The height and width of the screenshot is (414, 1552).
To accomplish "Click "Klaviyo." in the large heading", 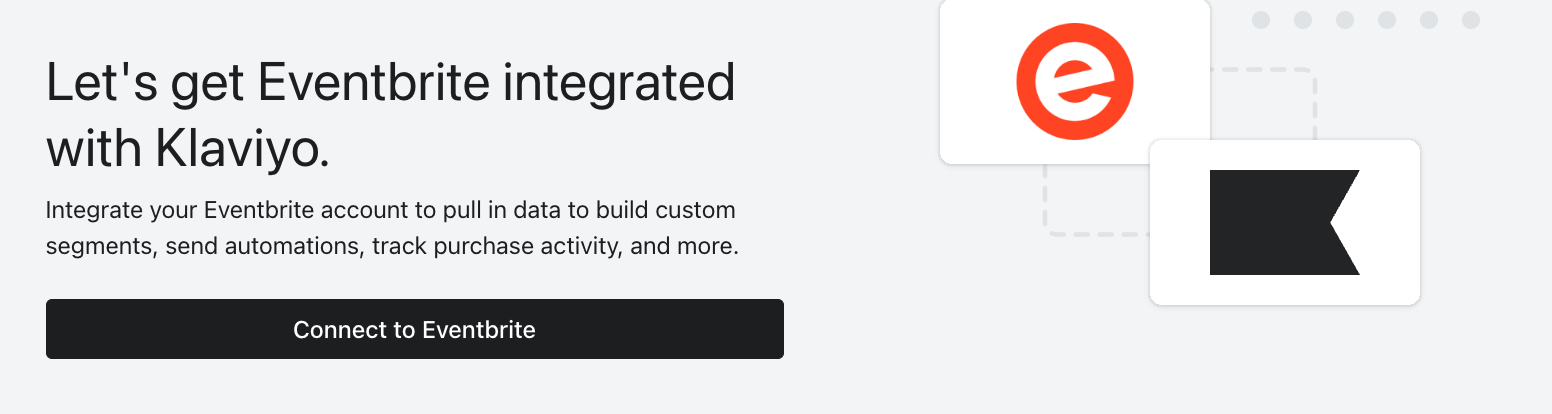I will (x=243, y=150).
